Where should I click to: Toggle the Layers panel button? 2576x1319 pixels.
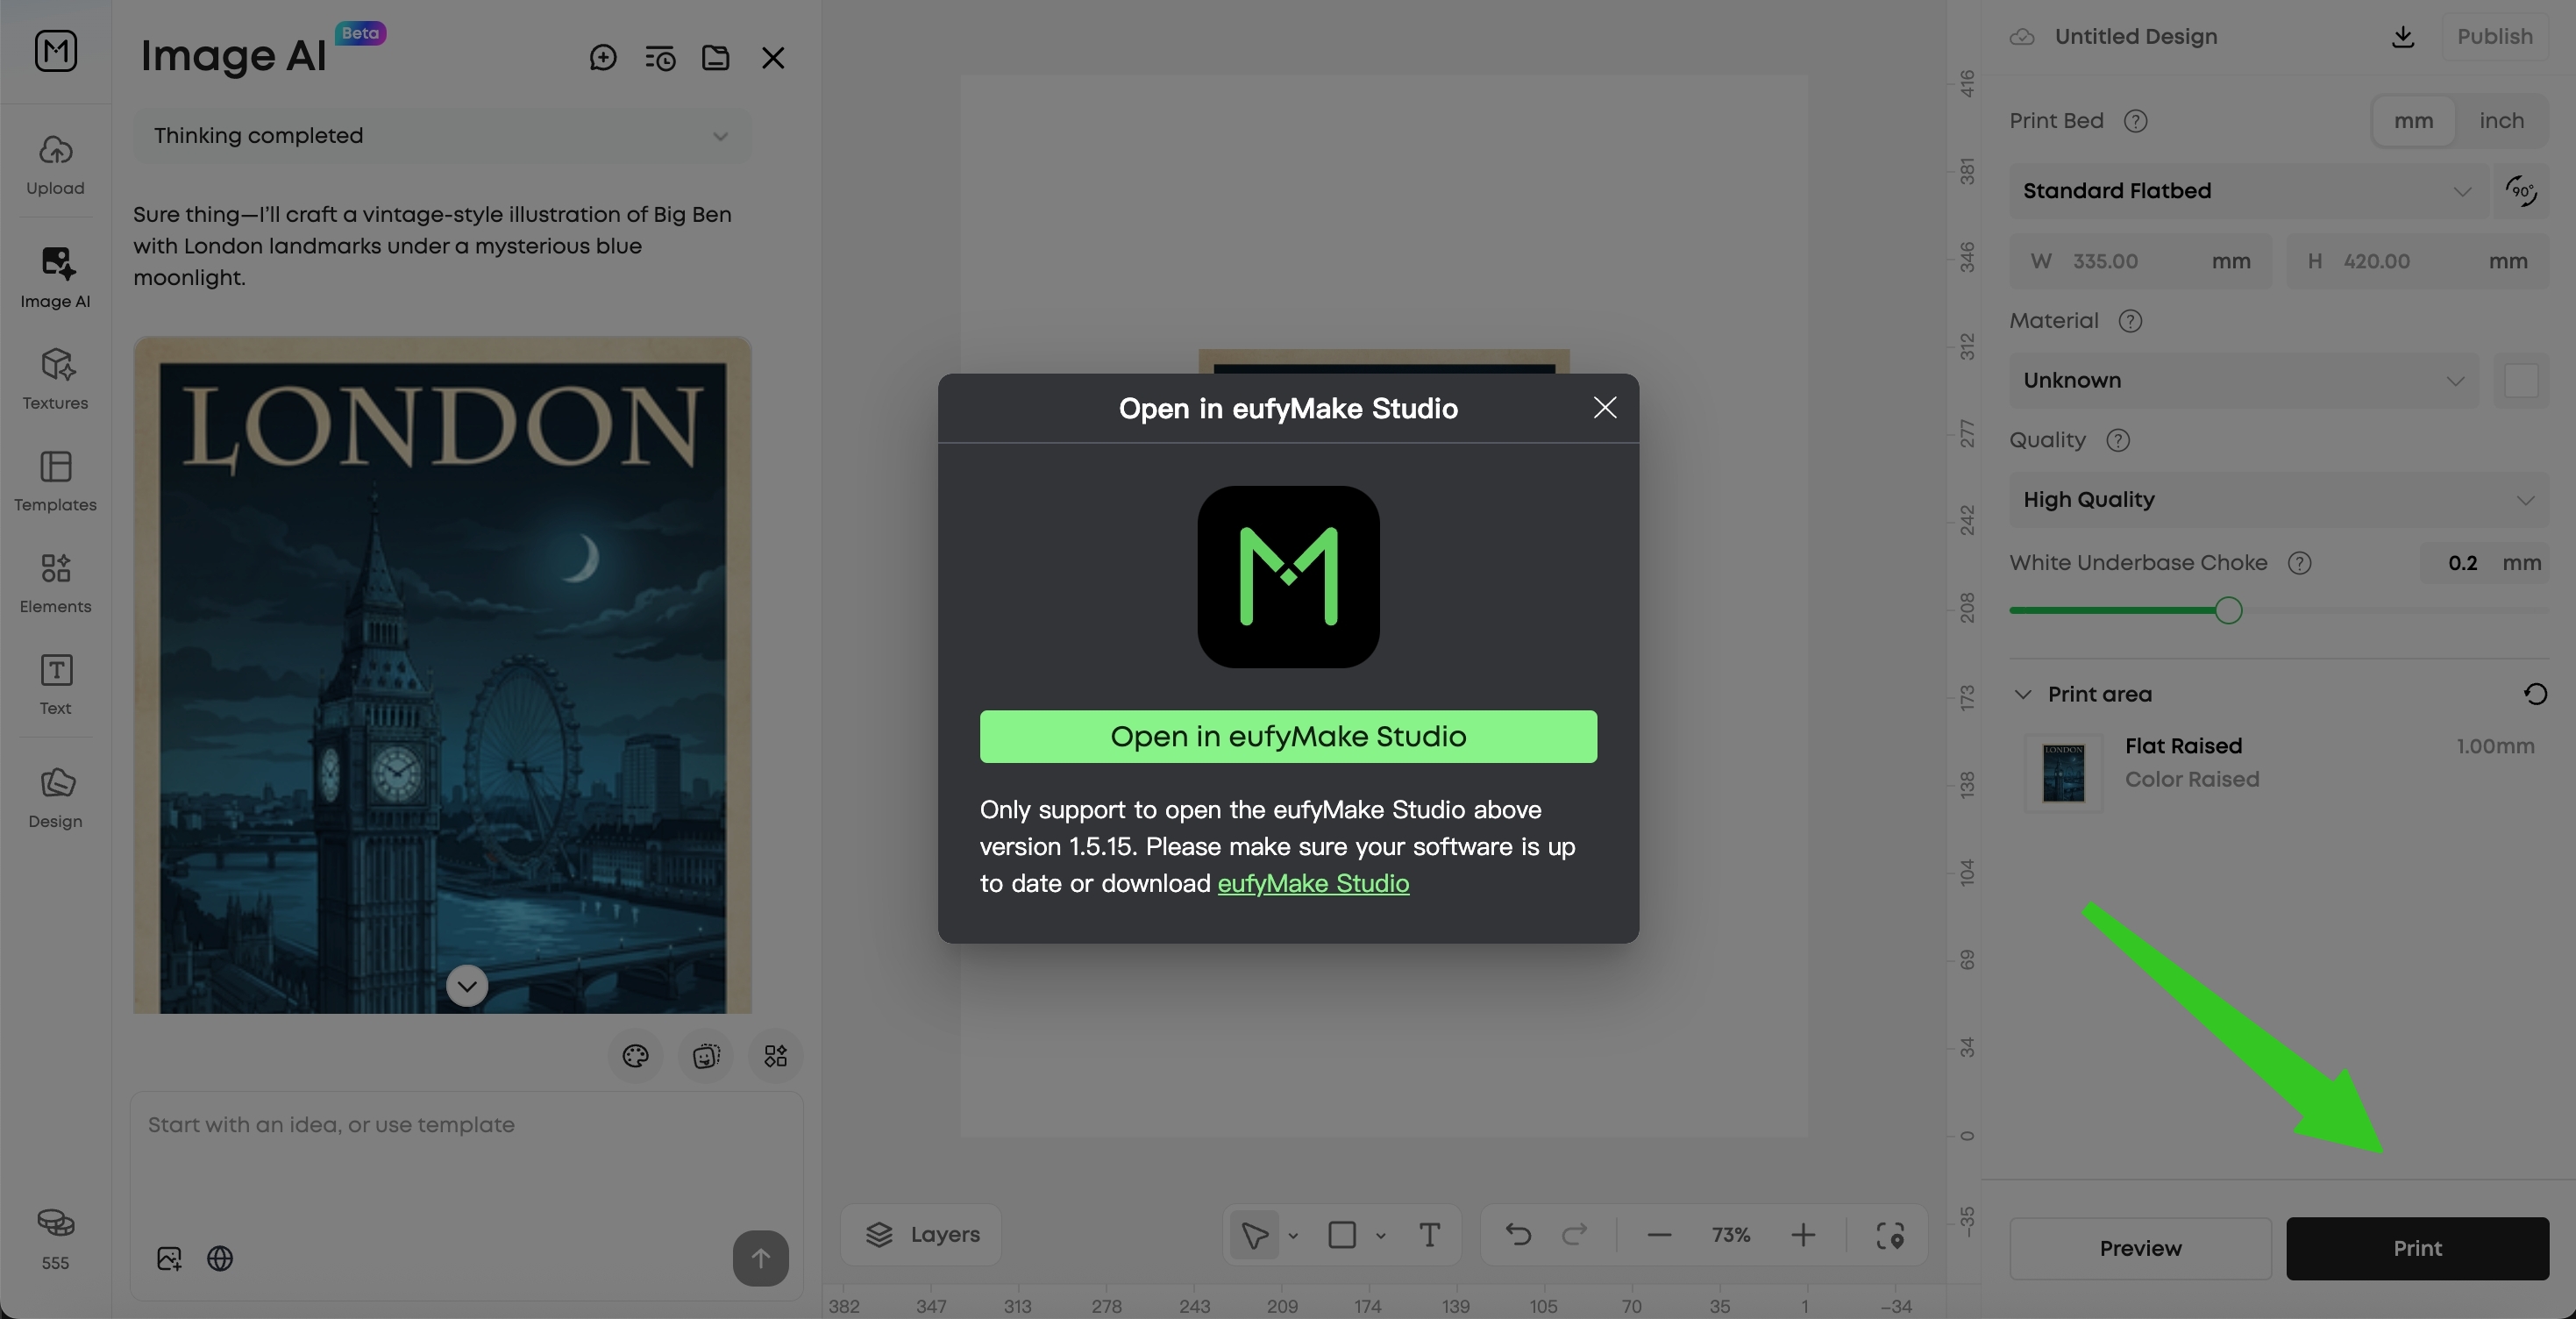point(921,1235)
